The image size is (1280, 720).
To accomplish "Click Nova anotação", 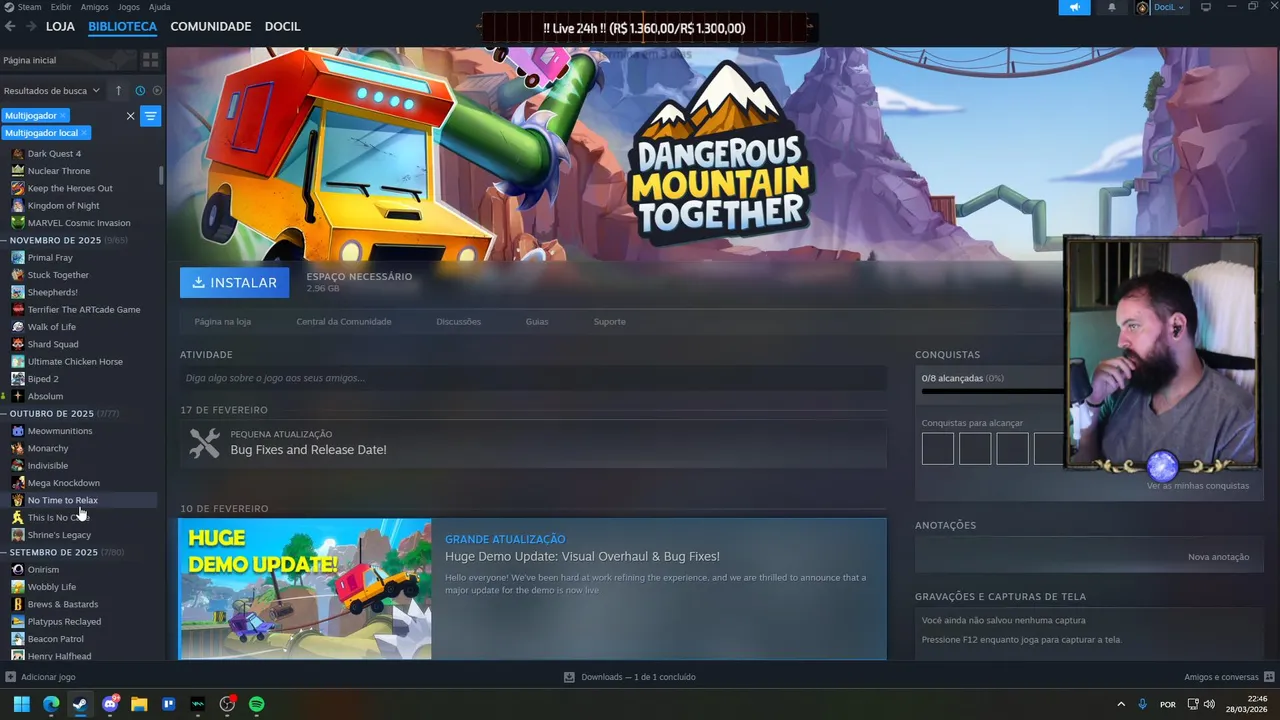I will pos(1218,557).
